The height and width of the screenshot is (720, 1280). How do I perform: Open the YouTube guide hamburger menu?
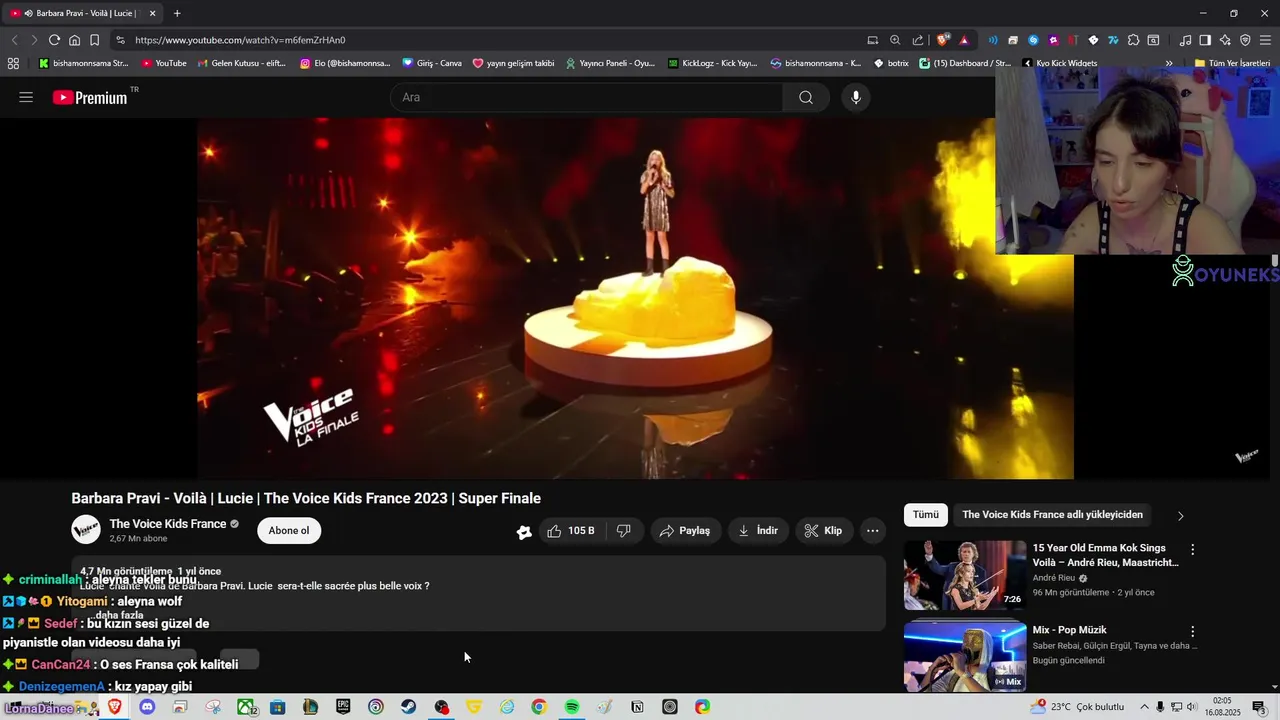[x=26, y=97]
